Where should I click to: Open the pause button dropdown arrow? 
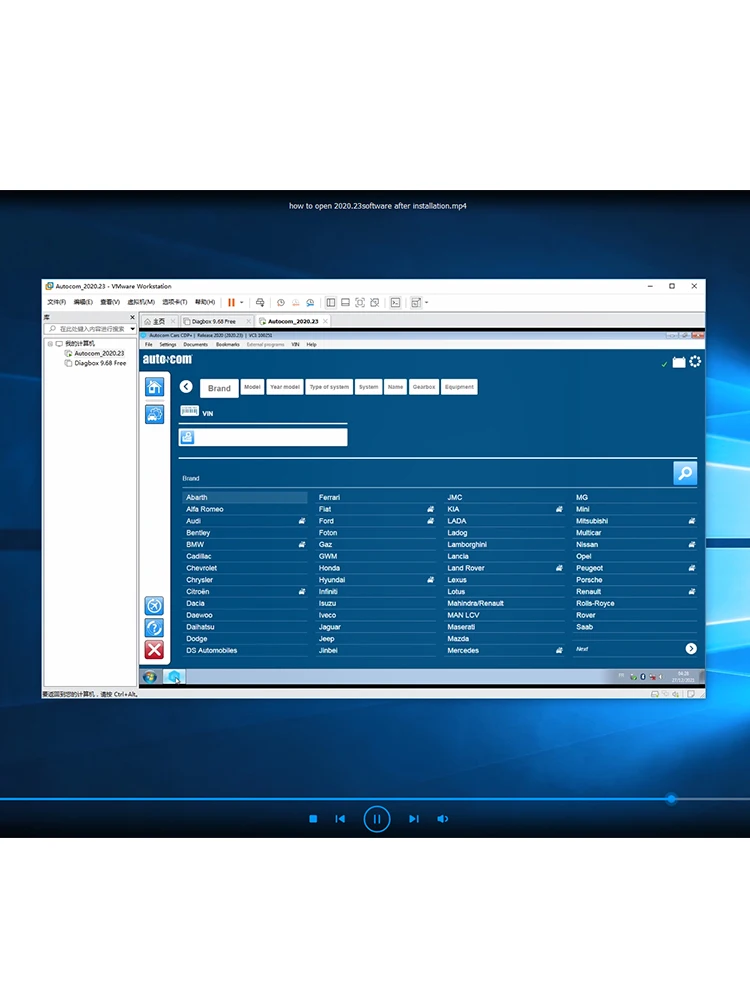(x=242, y=302)
